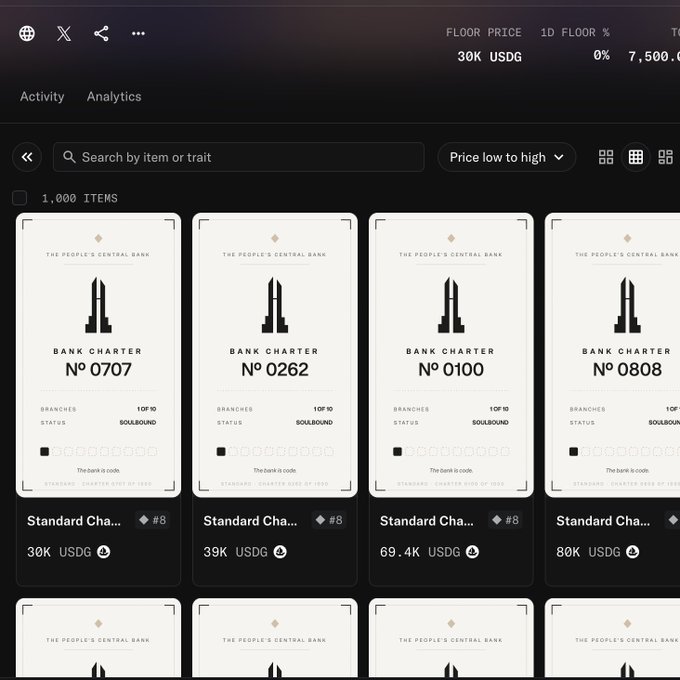680x680 pixels.
Task: Click the 39K USDG price on second card
Action: pyautogui.click(x=235, y=552)
